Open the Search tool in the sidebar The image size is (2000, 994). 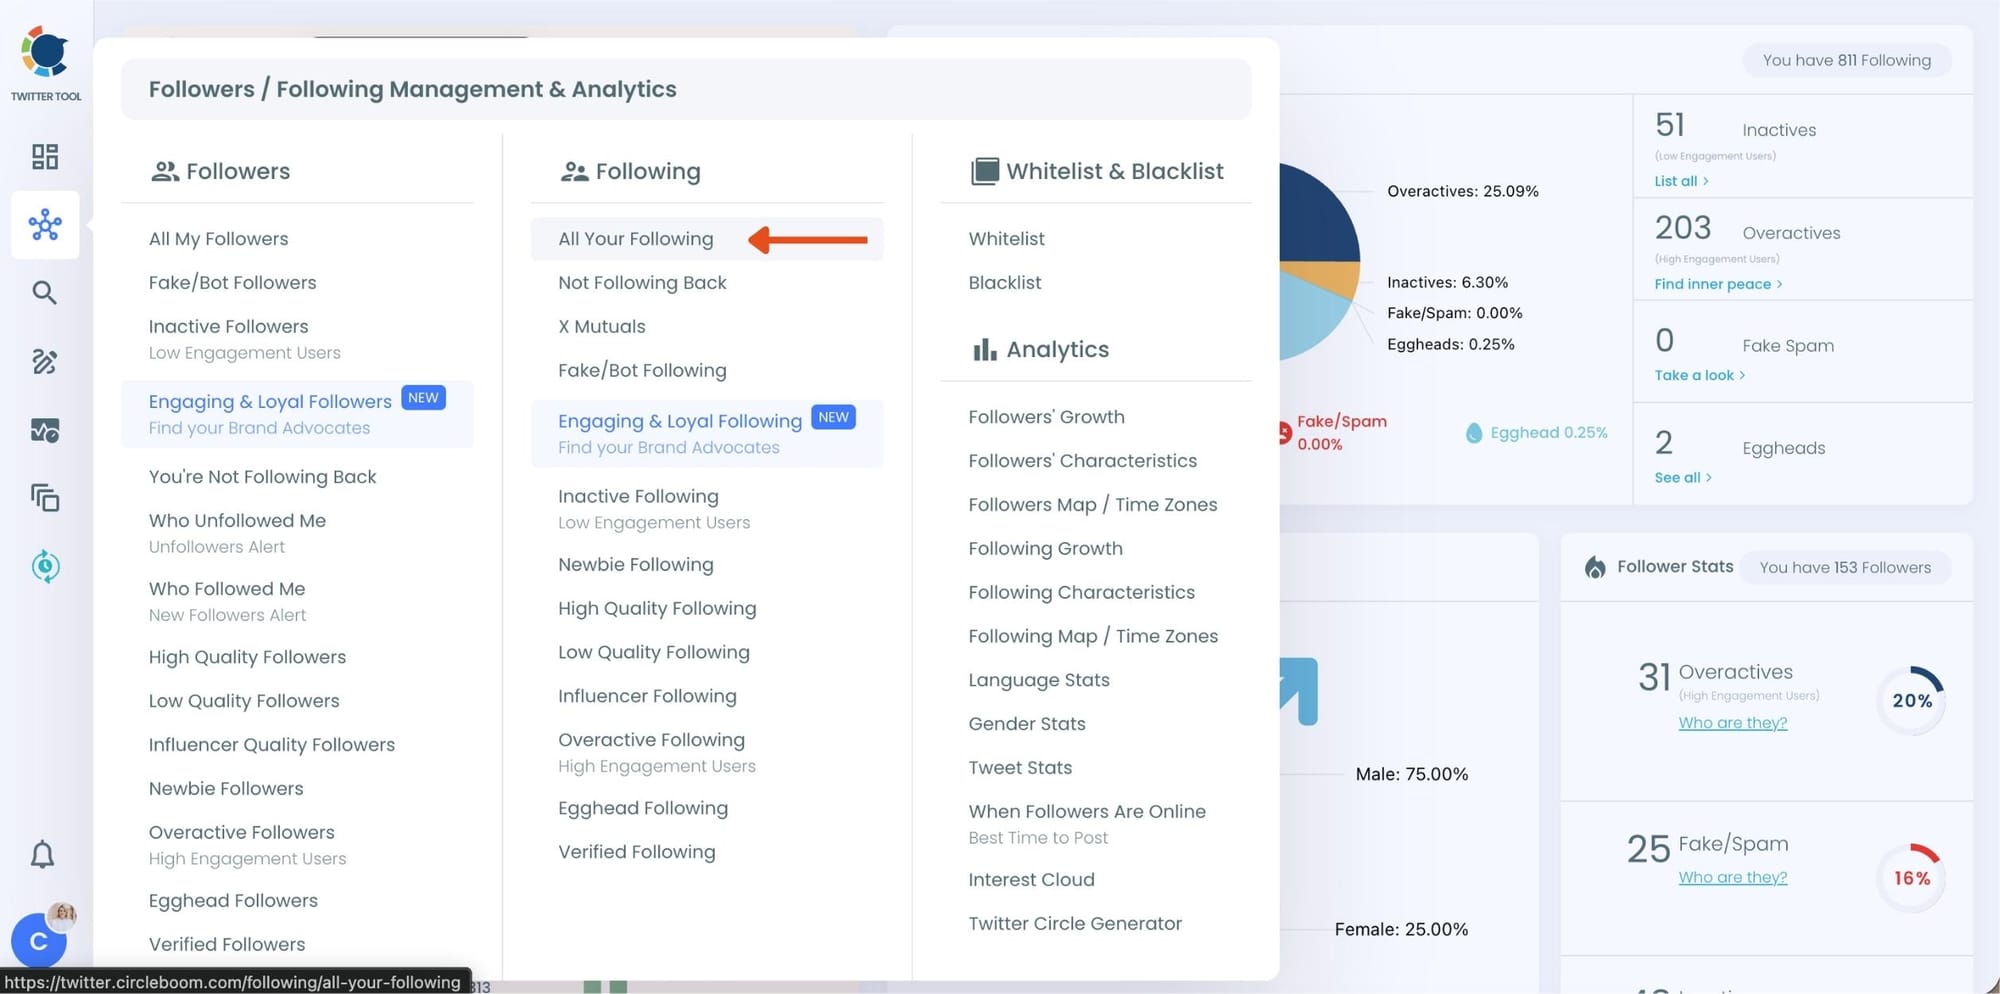(x=44, y=292)
